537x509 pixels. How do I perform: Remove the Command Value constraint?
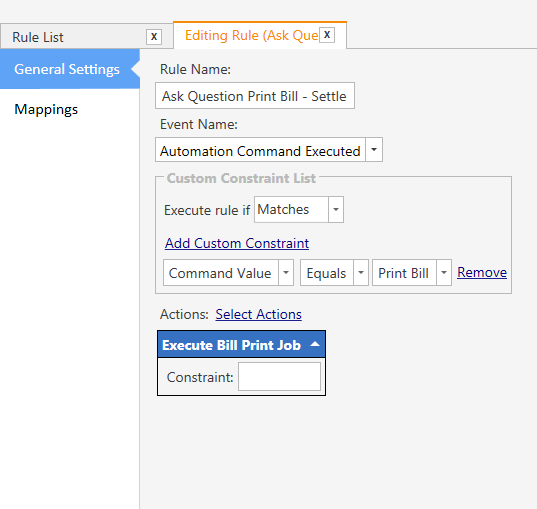point(482,272)
